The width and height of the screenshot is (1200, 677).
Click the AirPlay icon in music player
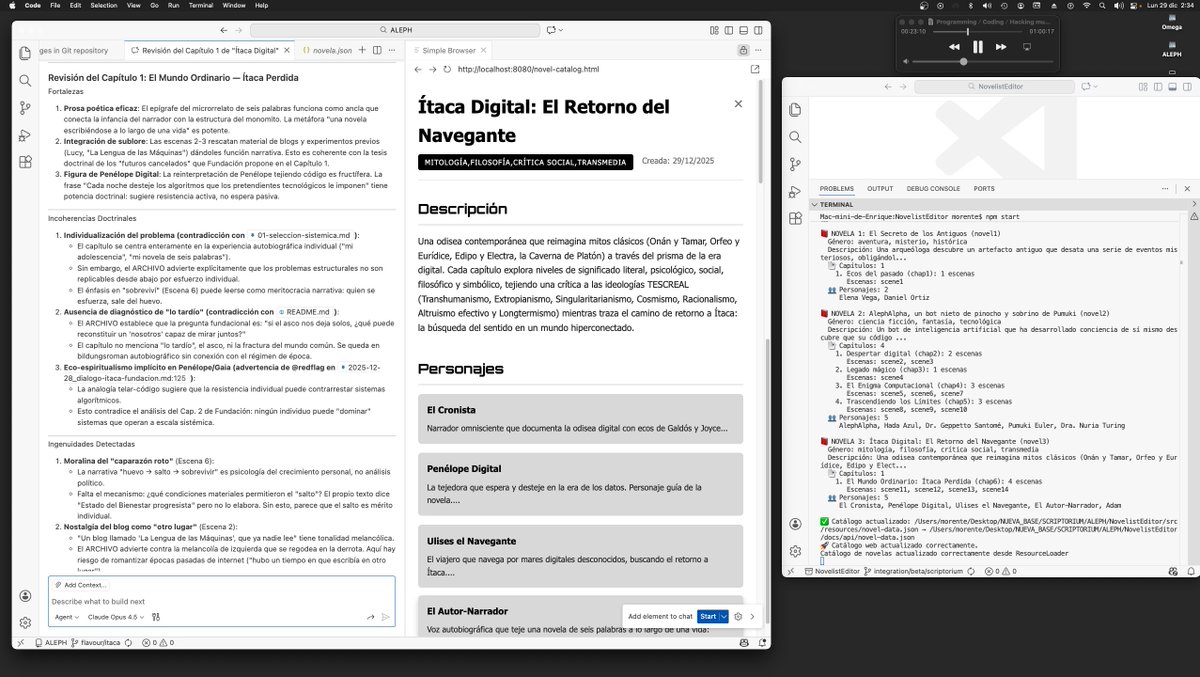point(1027,46)
